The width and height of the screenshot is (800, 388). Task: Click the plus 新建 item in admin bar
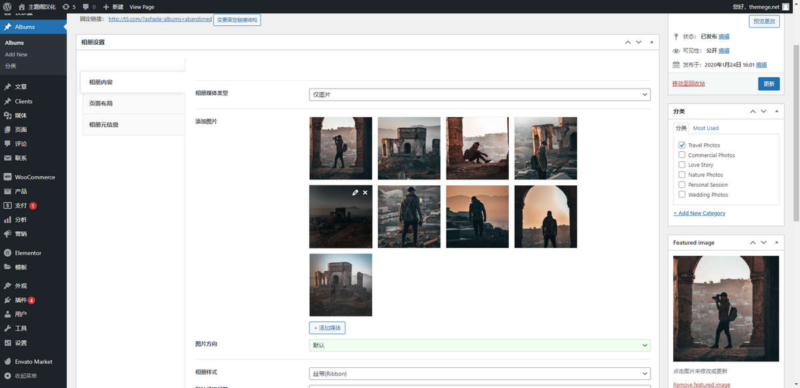113,7
